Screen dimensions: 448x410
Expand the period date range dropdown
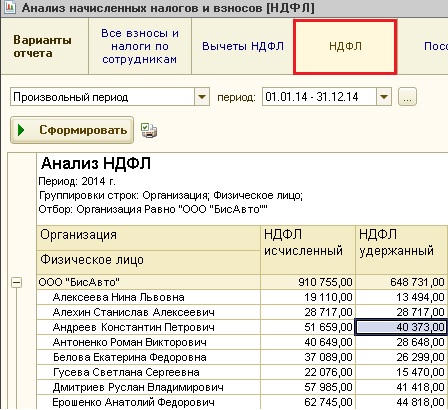point(384,97)
